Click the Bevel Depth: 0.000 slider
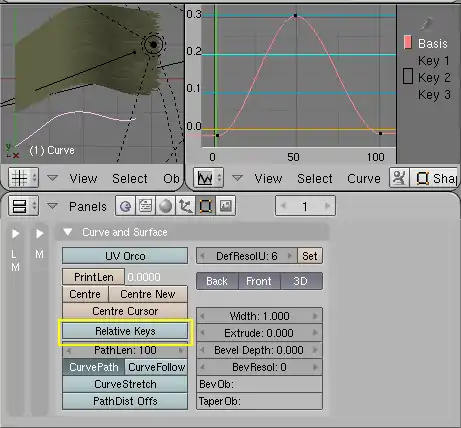The width and height of the screenshot is (461, 428). click(259, 350)
